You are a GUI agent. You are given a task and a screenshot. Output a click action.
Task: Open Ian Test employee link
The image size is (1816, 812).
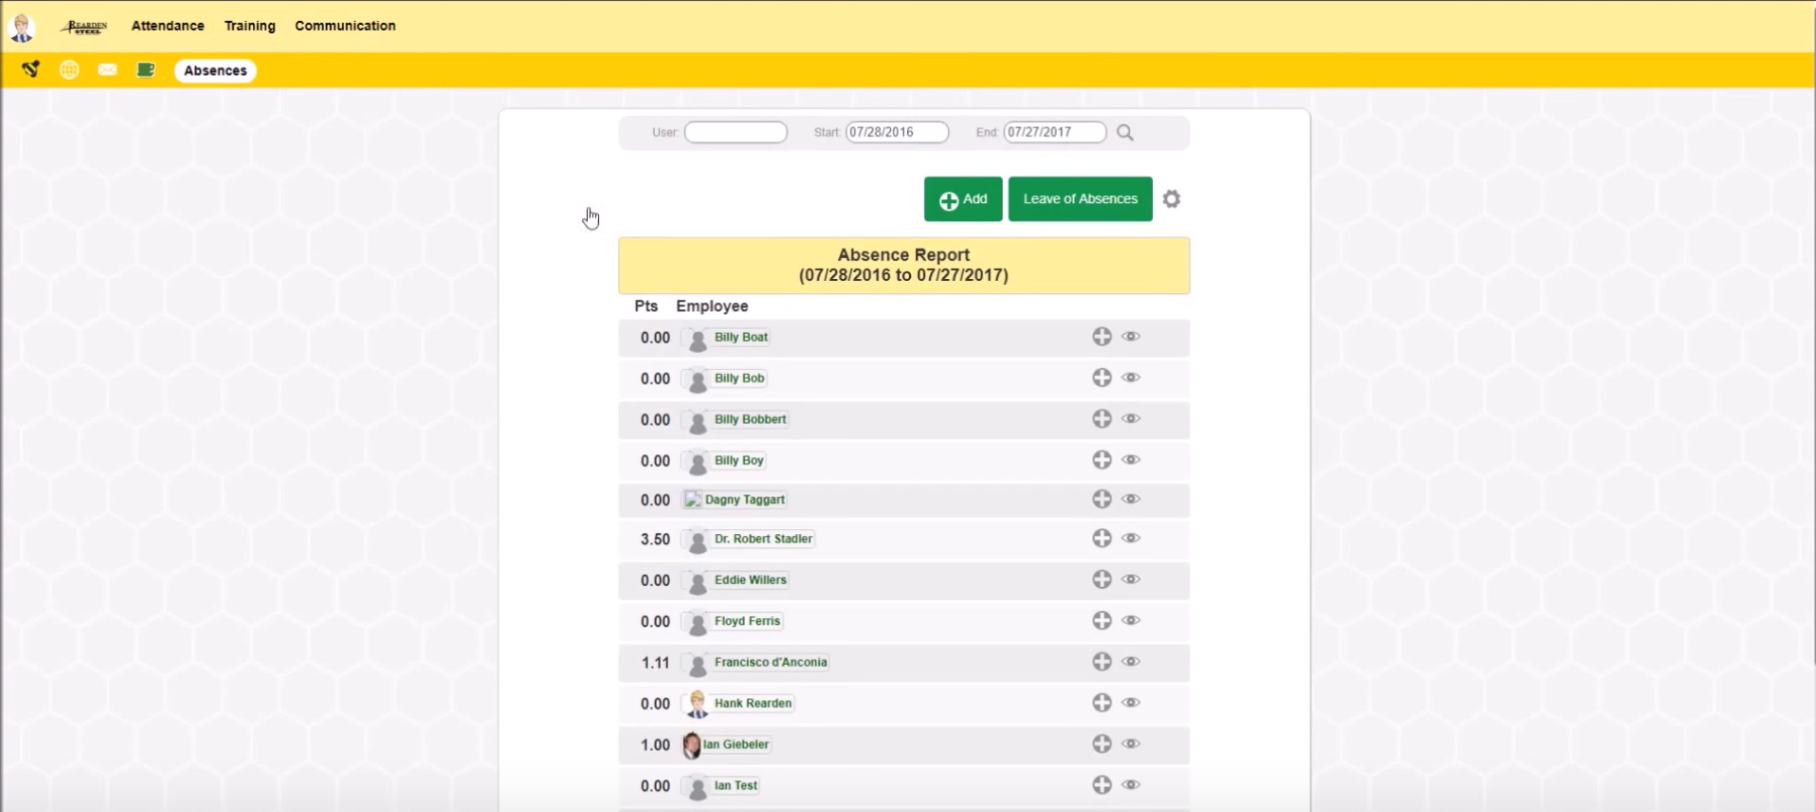tap(736, 785)
